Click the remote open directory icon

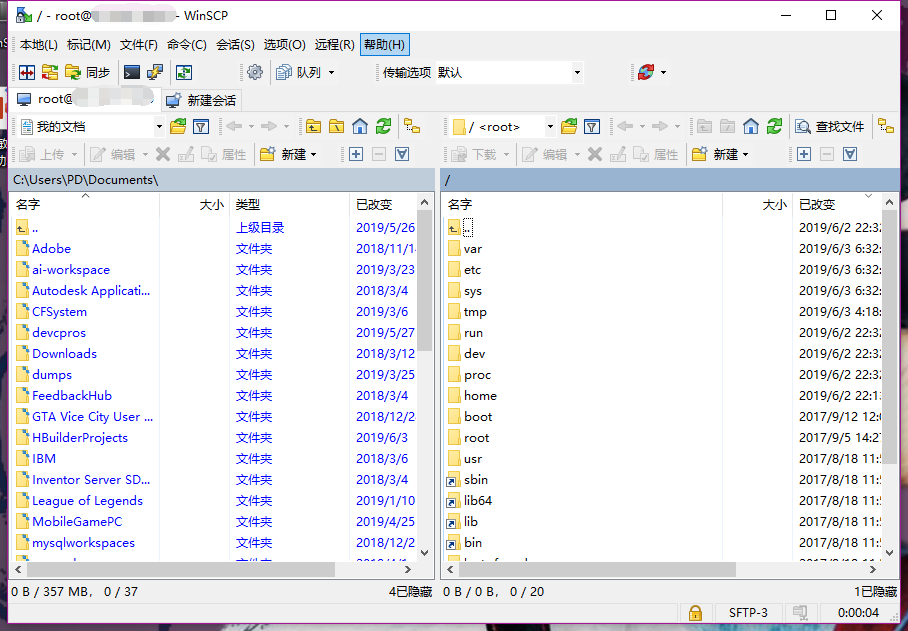[569, 126]
